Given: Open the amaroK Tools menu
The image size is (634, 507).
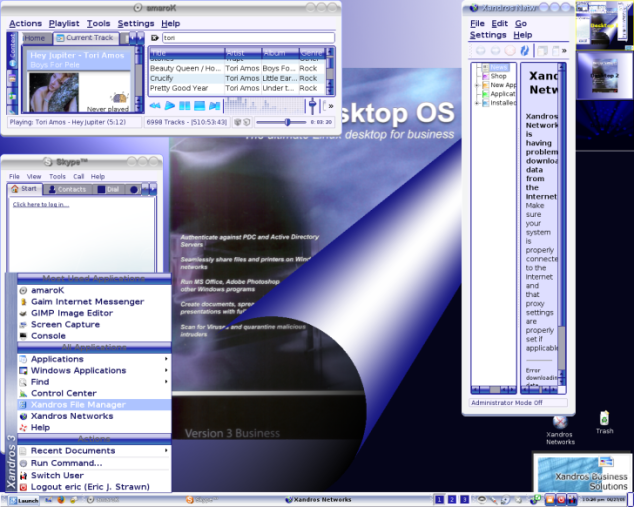Looking at the screenshot, I should (98, 23).
